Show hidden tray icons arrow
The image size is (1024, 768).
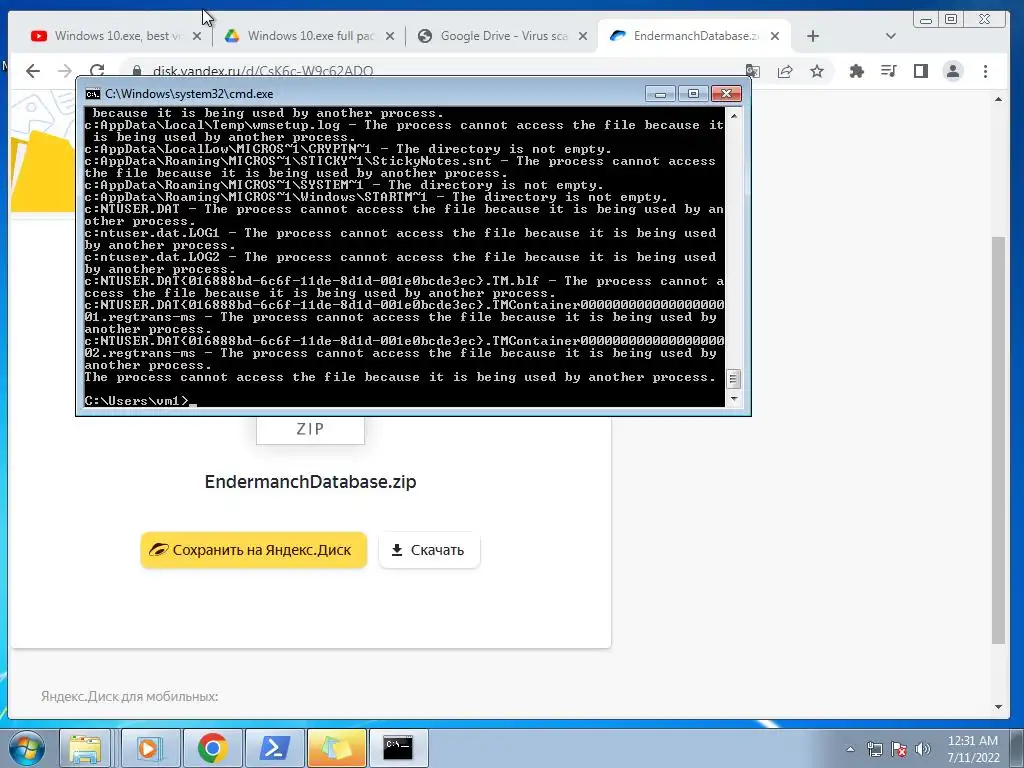click(x=850, y=749)
